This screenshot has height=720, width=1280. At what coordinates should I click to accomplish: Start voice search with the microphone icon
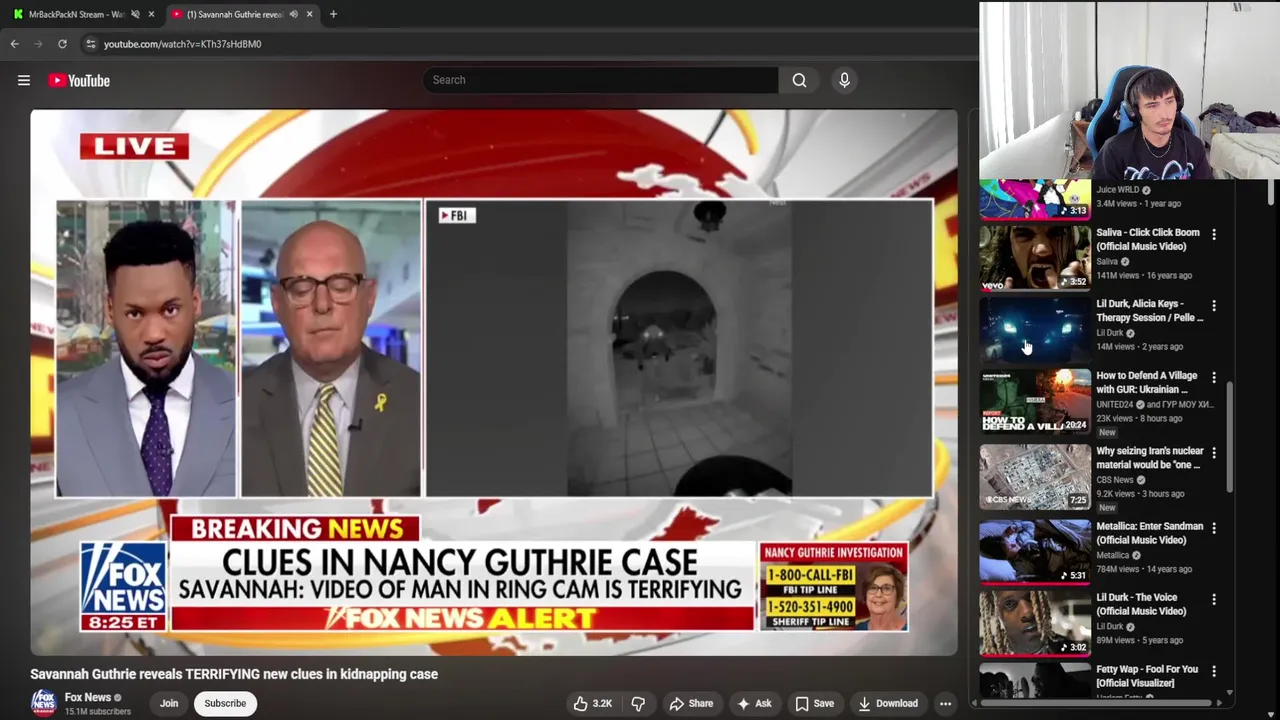844,80
